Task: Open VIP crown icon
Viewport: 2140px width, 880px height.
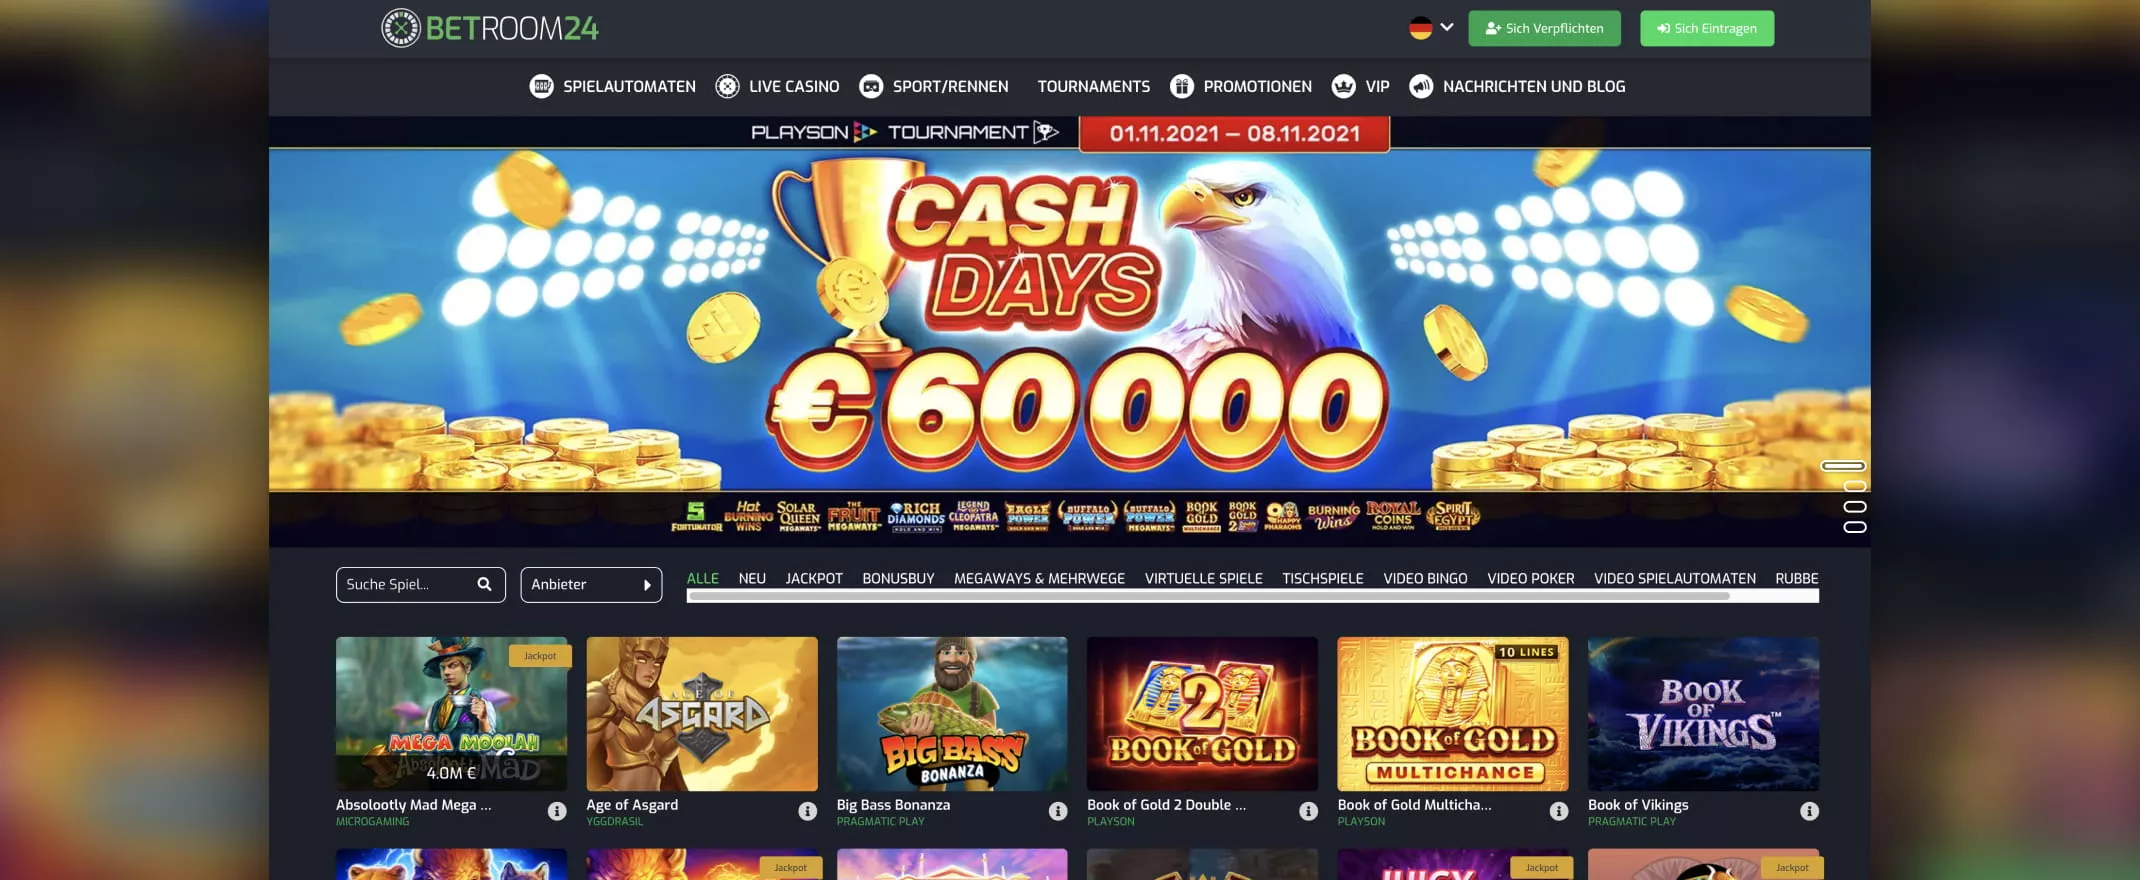Action: (1343, 86)
